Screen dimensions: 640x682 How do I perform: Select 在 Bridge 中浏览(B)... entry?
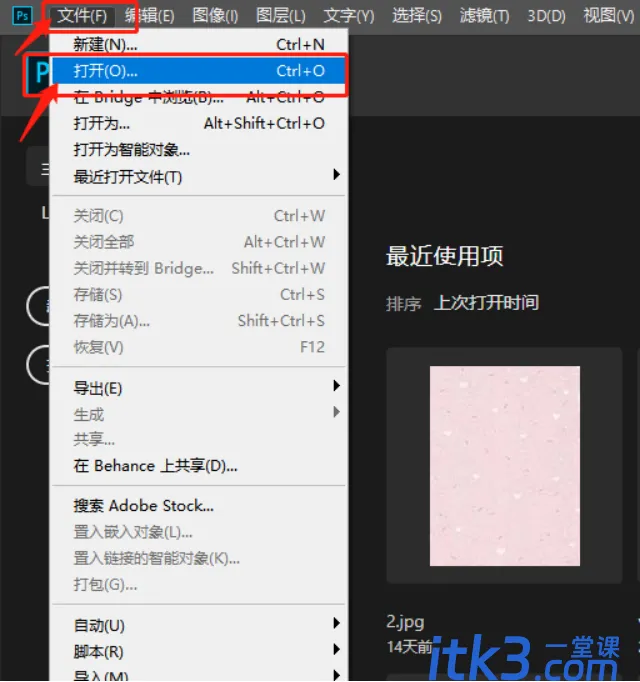(x=199, y=97)
